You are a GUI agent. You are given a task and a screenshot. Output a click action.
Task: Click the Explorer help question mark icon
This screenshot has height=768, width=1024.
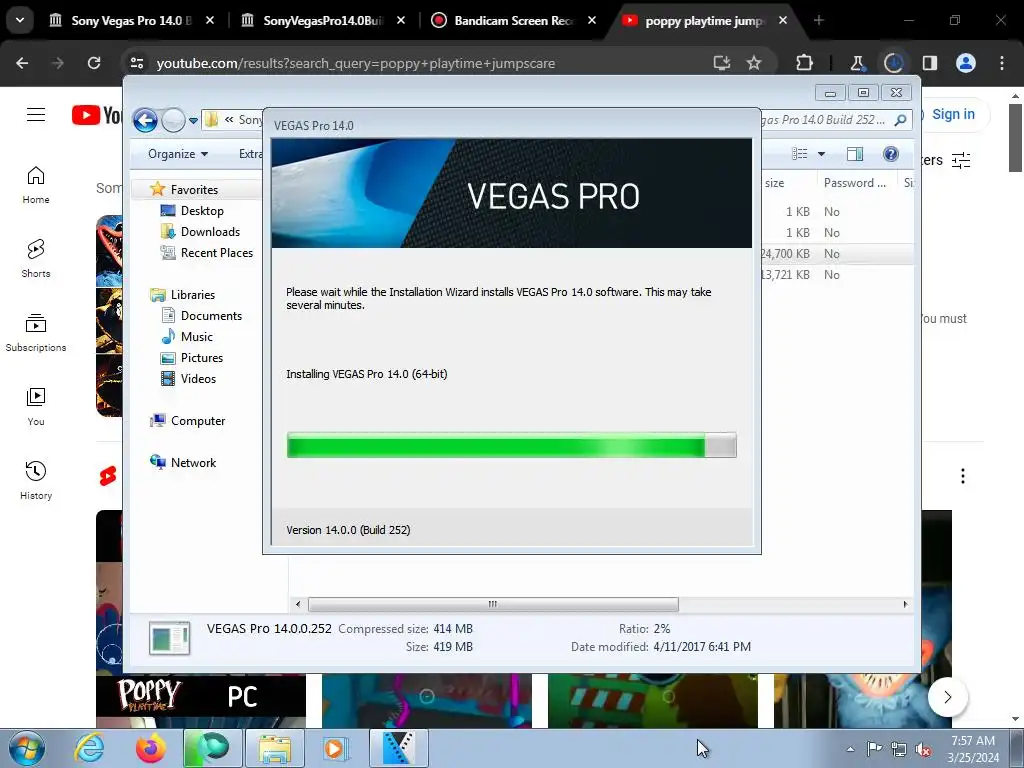coord(890,153)
